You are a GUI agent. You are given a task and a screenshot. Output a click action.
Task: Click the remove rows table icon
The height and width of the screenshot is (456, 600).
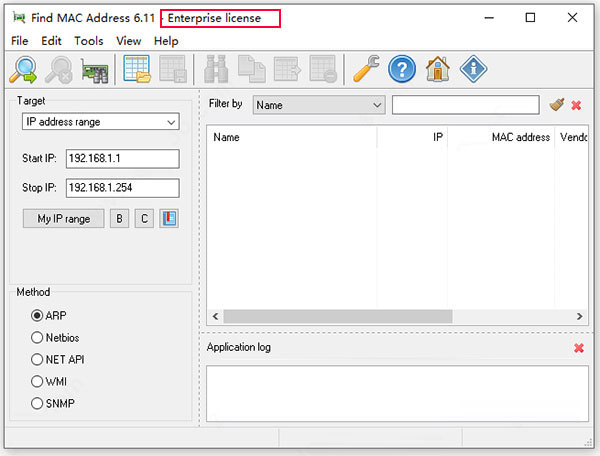pos(323,69)
